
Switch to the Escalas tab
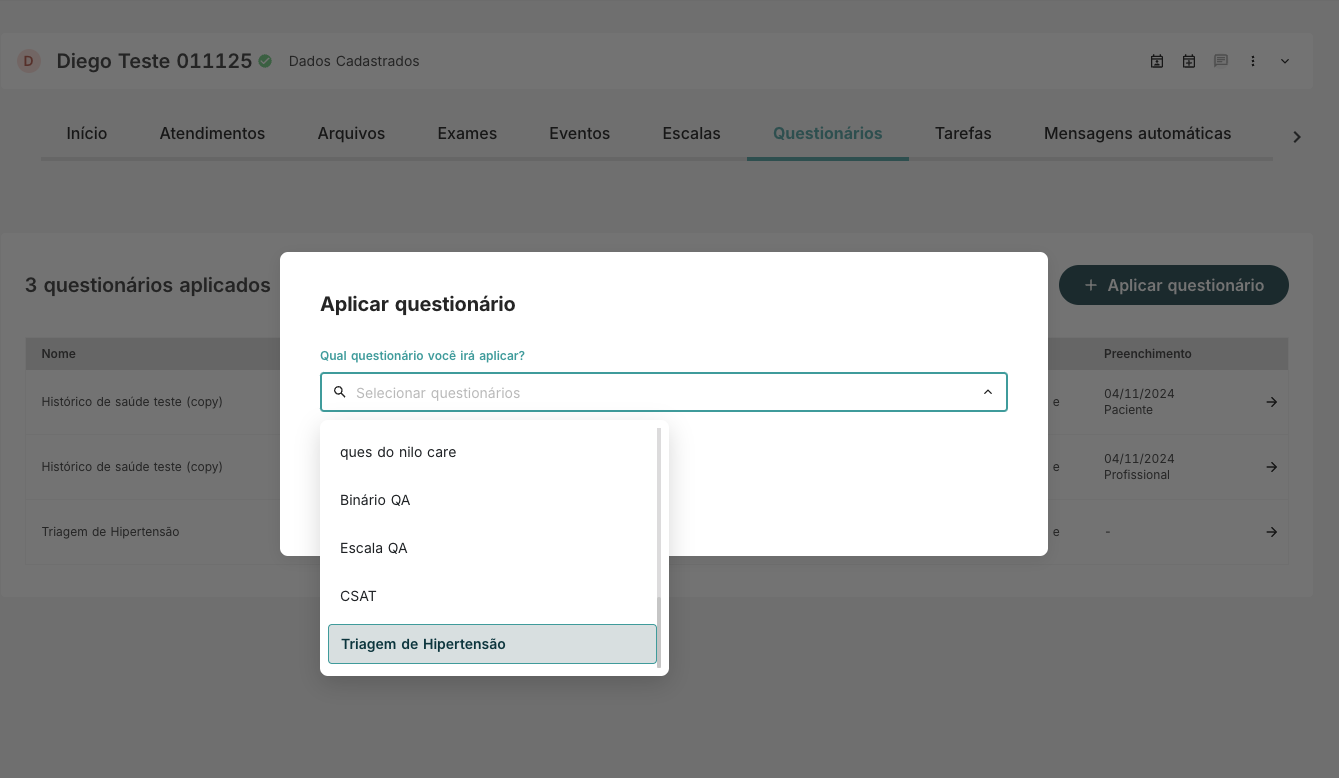pyautogui.click(x=691, y=133)
